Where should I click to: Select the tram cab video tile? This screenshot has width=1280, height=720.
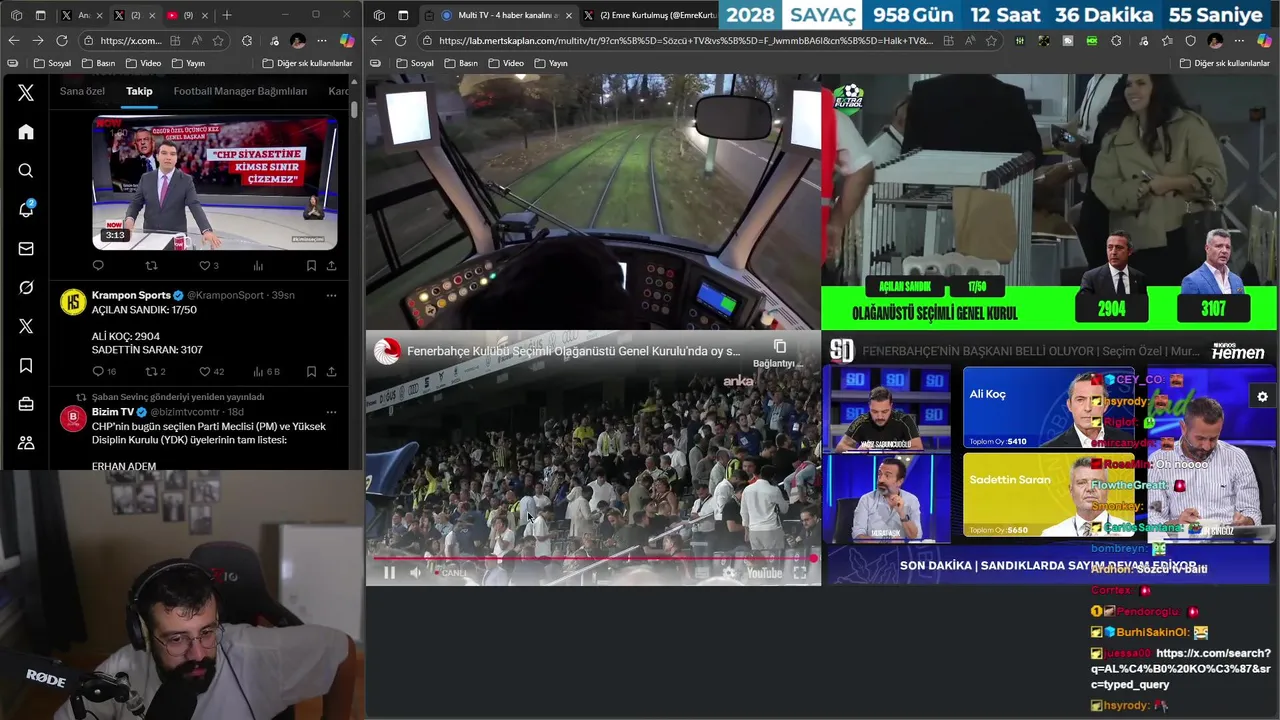pos(593,202)
